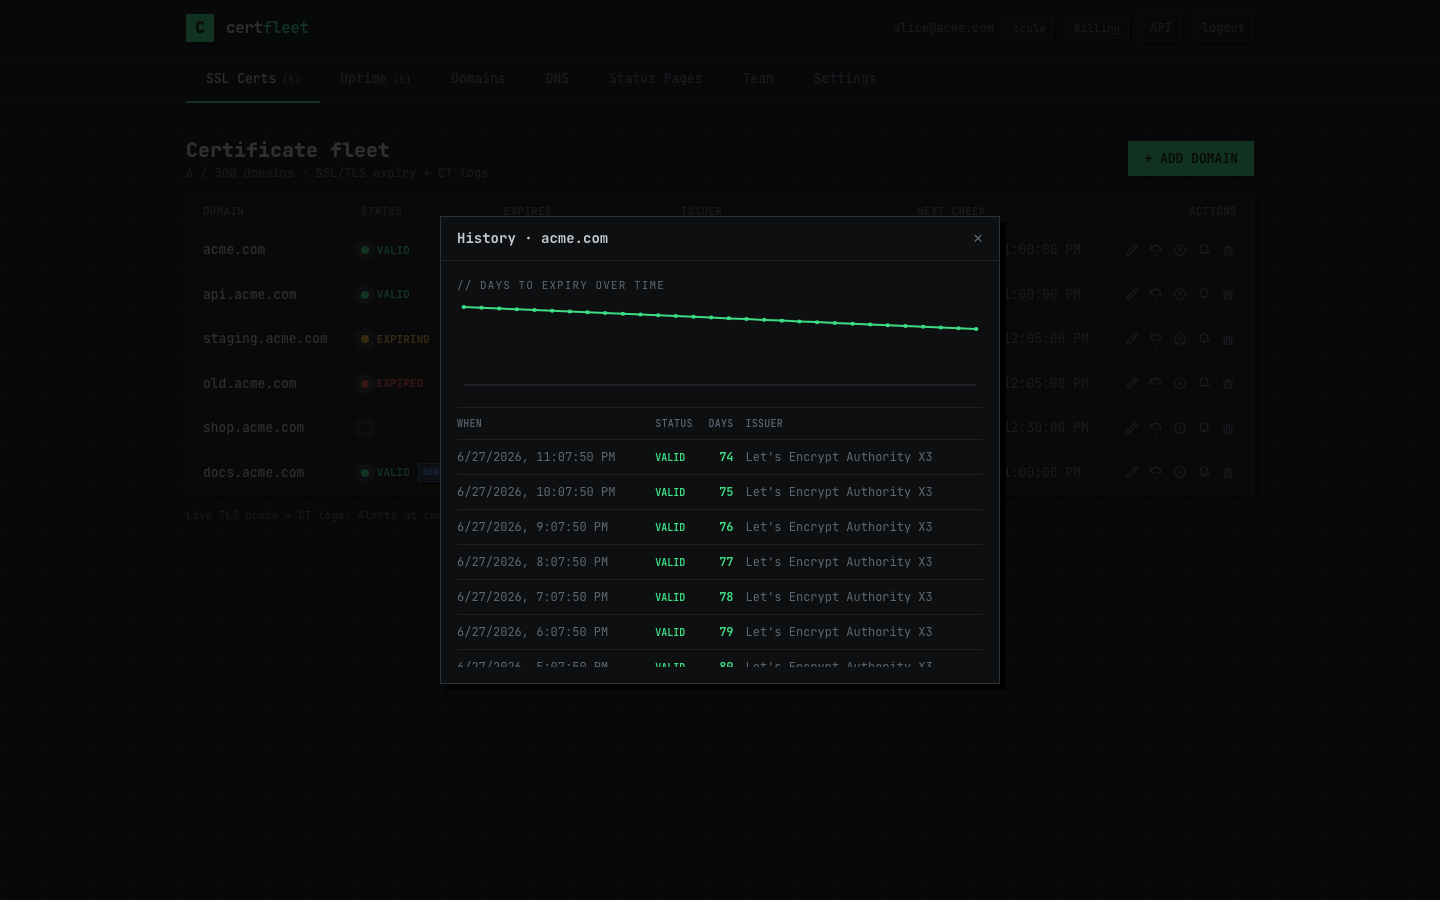This screenshot has width=1440, height=900.
Task: Switch to the Uptime tab
Action: tap(375, 79)
